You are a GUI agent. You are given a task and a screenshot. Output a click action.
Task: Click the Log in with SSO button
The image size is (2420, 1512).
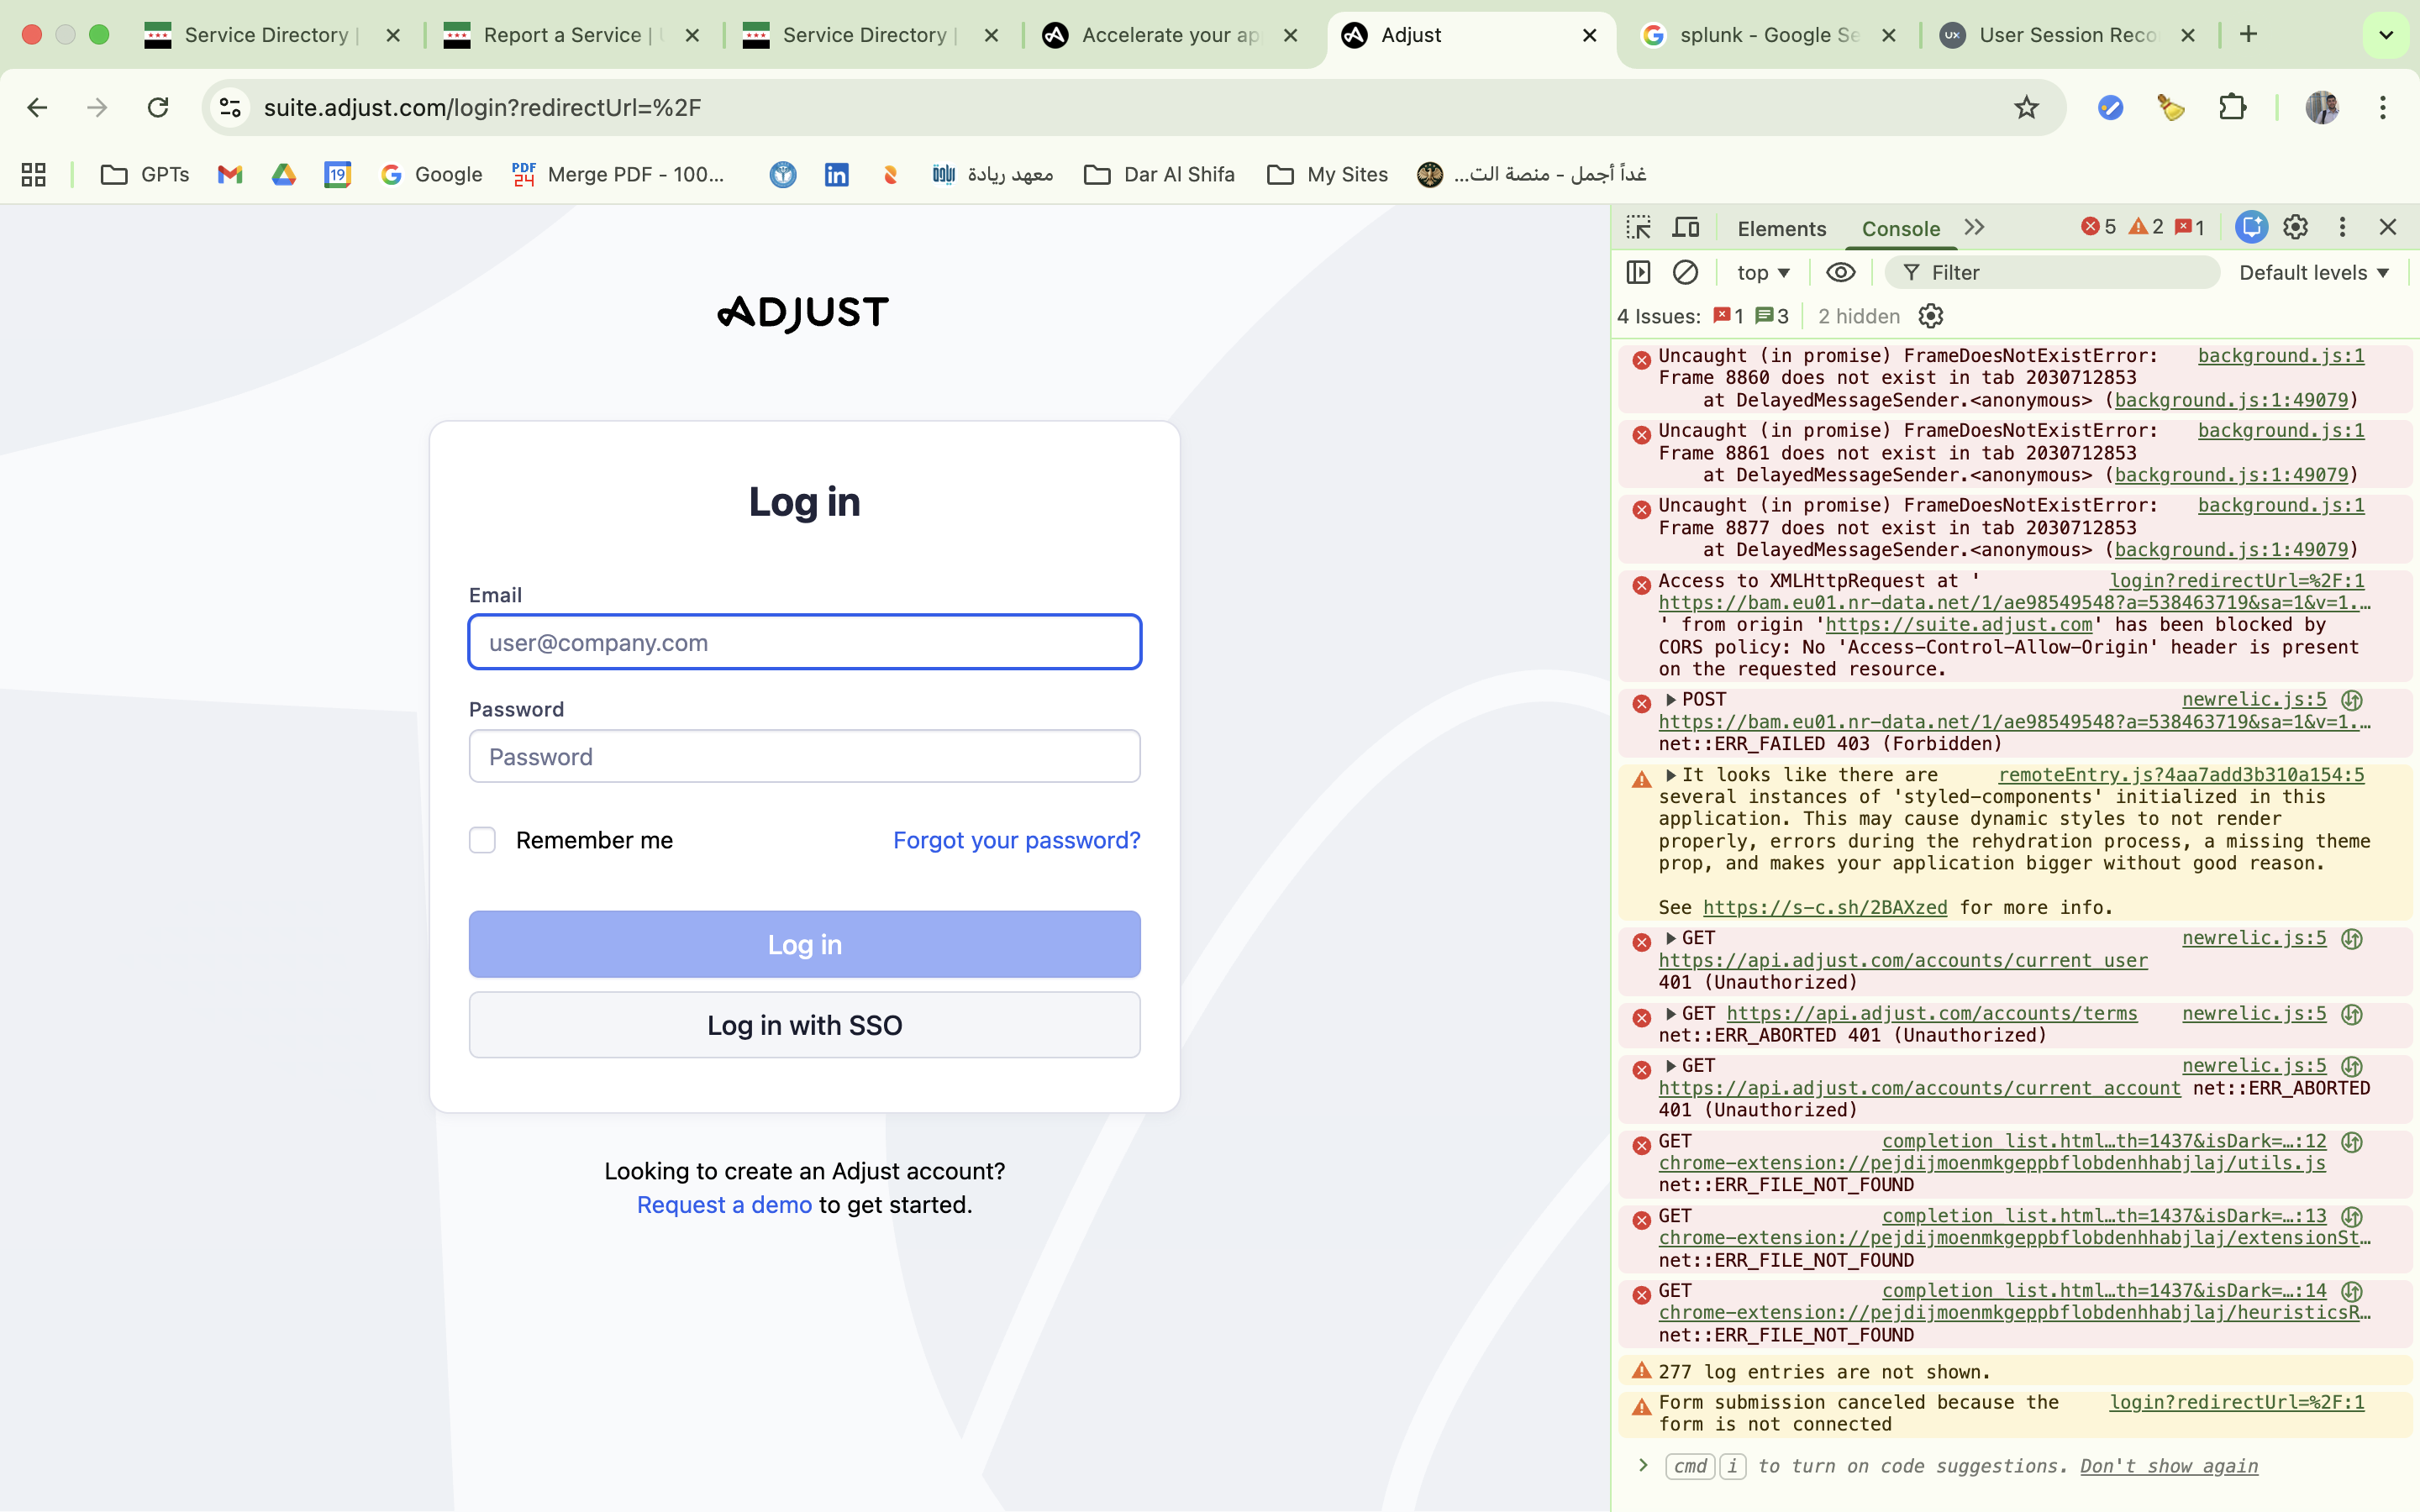coord(804,1025)
